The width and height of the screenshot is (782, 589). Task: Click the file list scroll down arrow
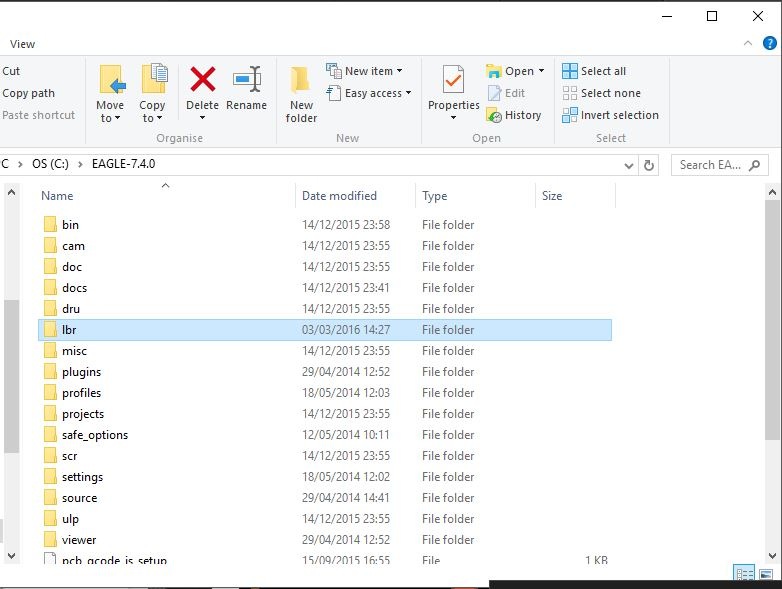tap(772, 555)
